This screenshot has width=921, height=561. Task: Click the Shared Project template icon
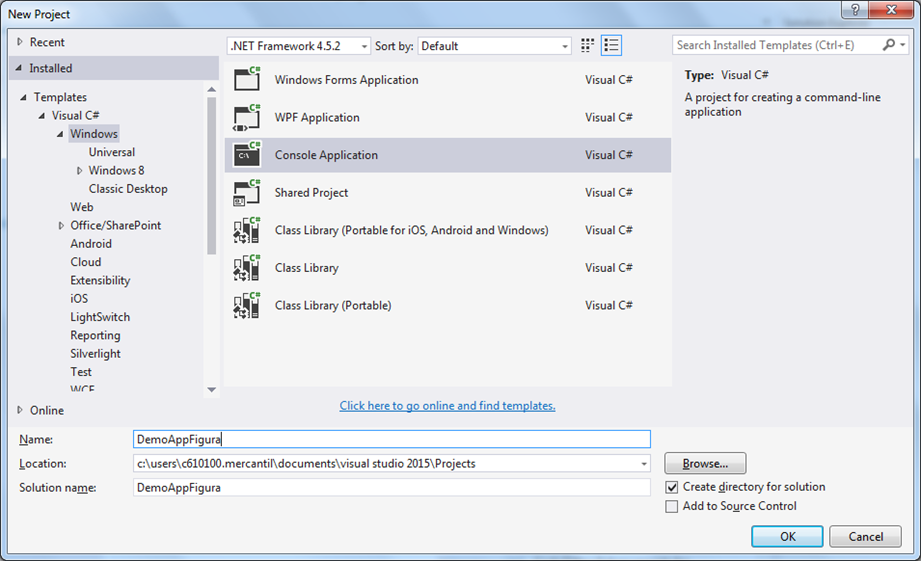click(247, 192)
